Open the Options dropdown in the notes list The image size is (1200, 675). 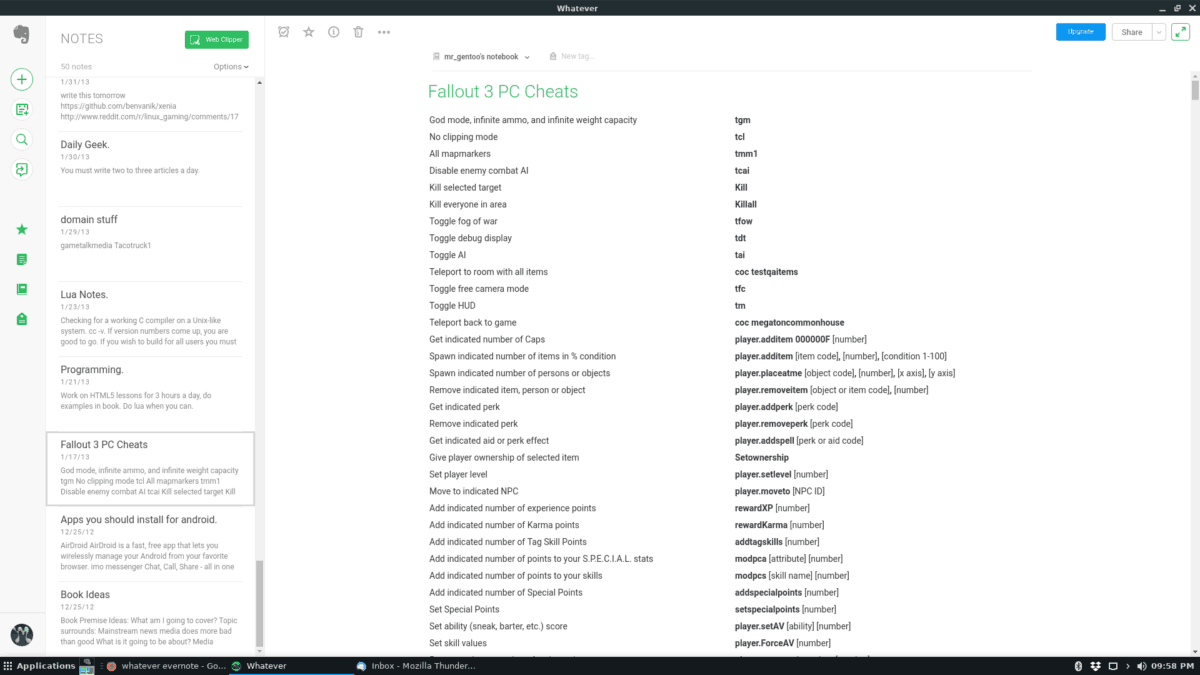[229, 66]
